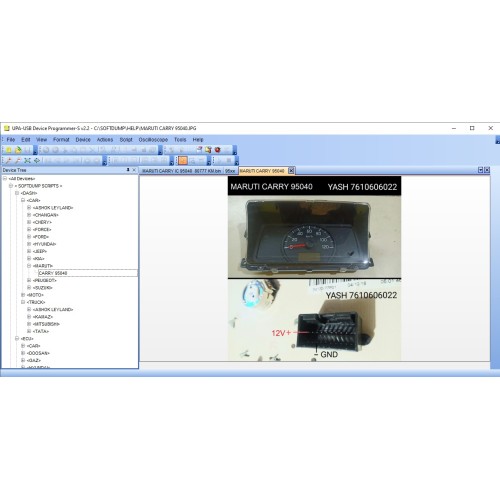Image resolution: width=500 pixels, height=500 pixels.
Task: Open the Device menu
Action: click(83, 140)
